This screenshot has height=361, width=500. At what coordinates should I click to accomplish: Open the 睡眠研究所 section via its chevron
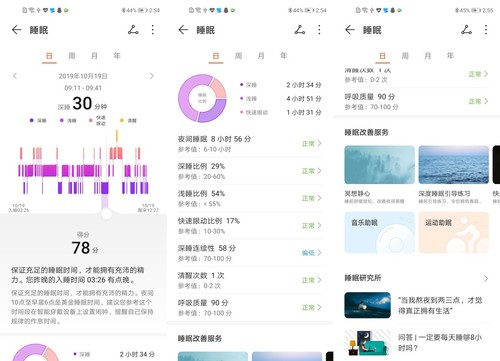[486, 278]
